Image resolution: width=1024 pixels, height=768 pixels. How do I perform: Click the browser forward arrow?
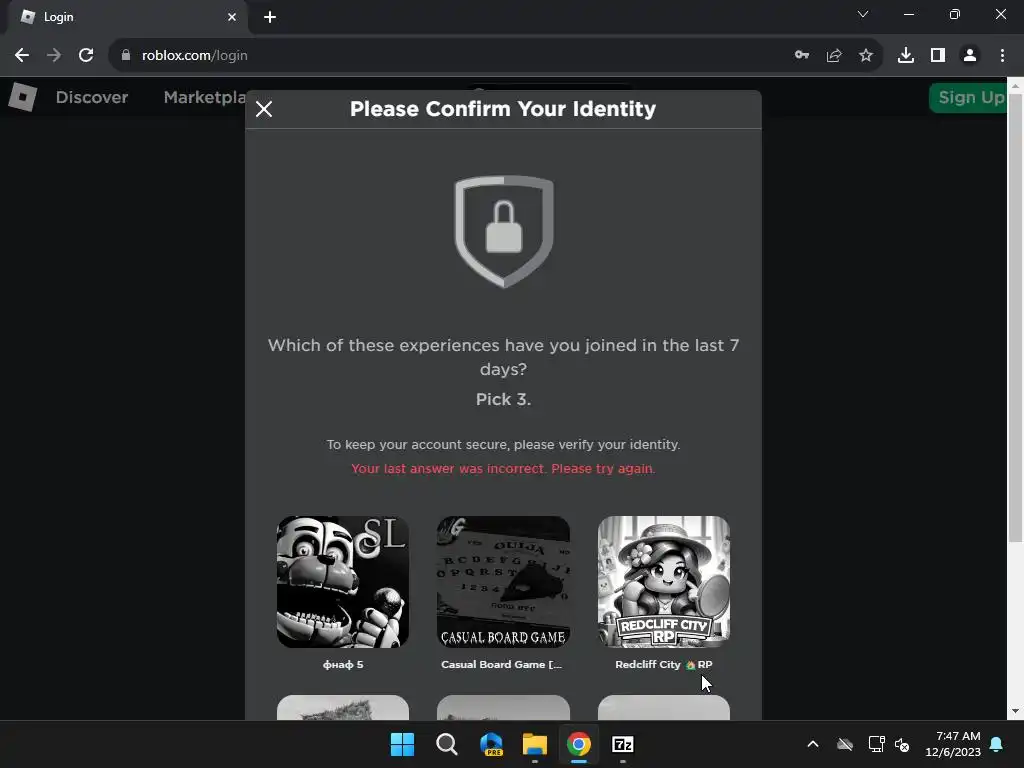54,56
